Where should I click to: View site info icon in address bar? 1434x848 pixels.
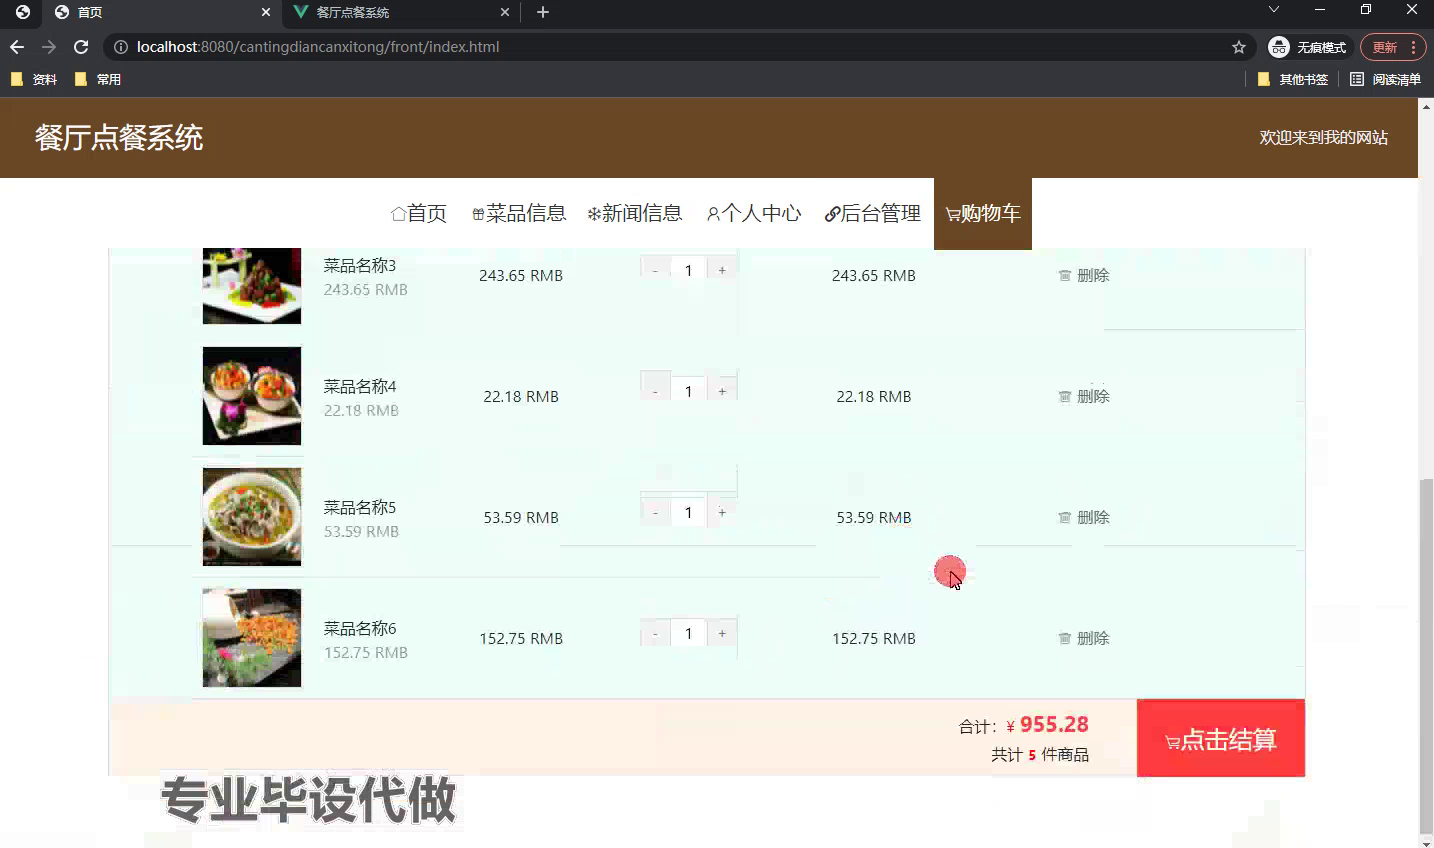coord(121,47)
